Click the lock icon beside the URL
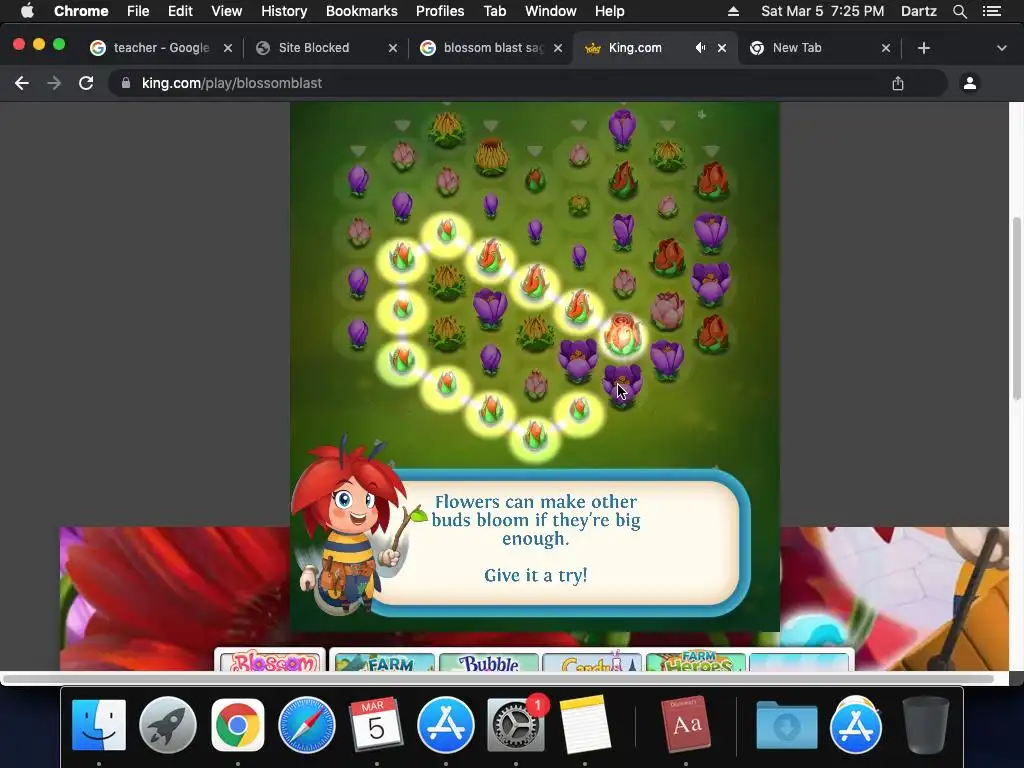The width and height of the screenshot is (1024, 768). tap(126, 83)
